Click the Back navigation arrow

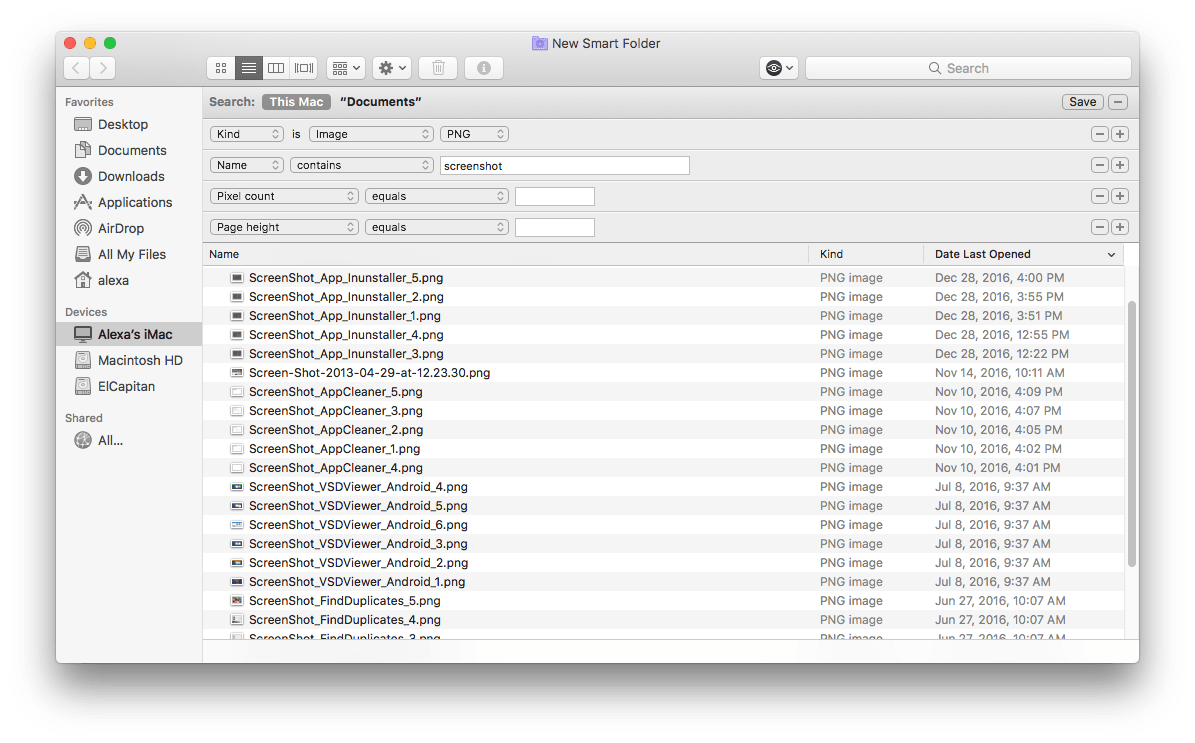point(76,67)
